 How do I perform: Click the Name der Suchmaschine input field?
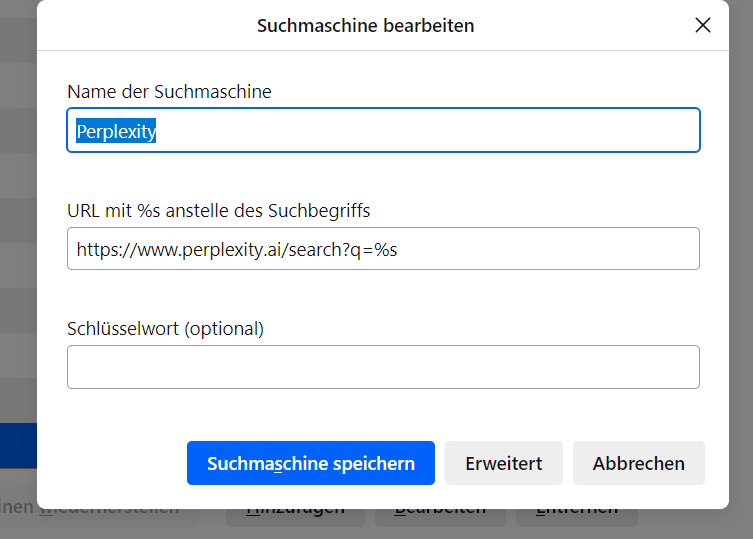click(x=383, y=131)
